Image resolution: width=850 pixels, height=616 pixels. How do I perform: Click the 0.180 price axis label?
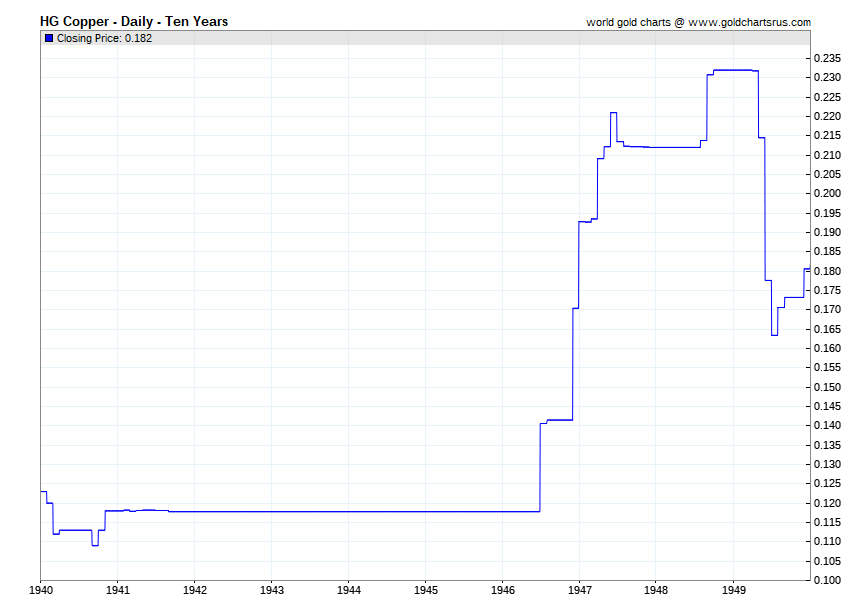(x=827, y=271)
